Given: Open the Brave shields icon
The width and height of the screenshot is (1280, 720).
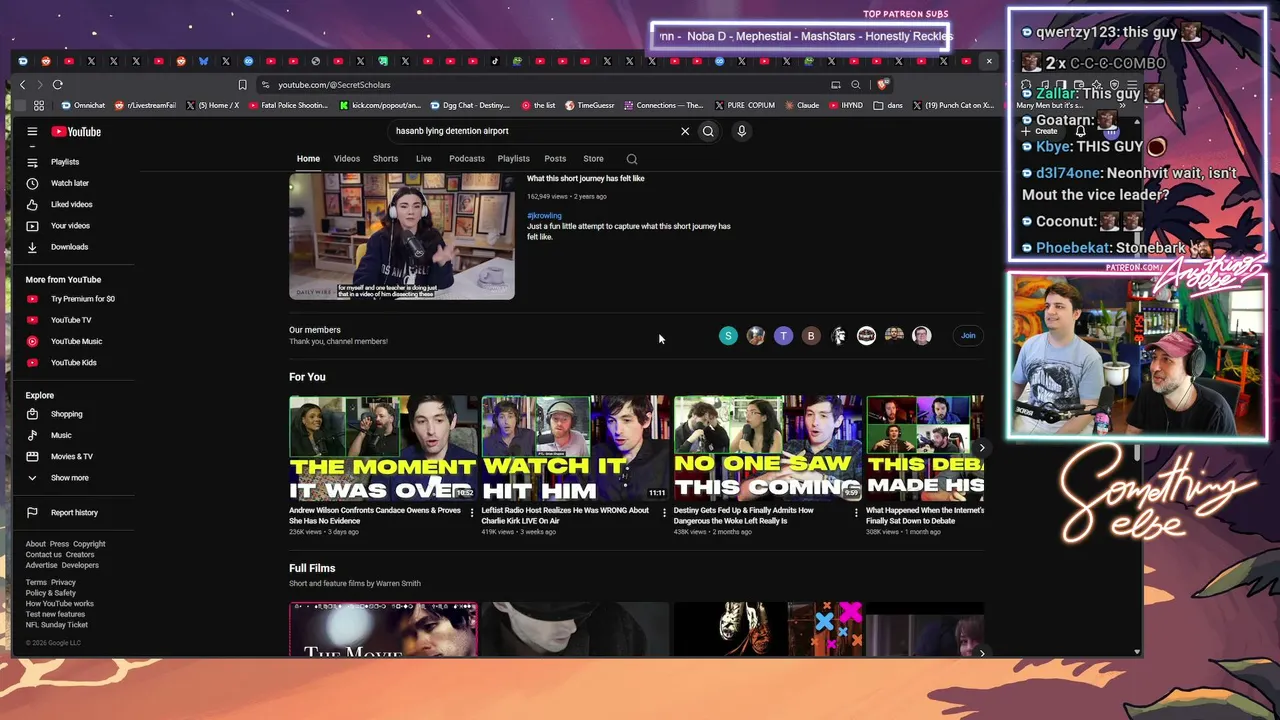Looking at the screenshot, I should 881,85.
